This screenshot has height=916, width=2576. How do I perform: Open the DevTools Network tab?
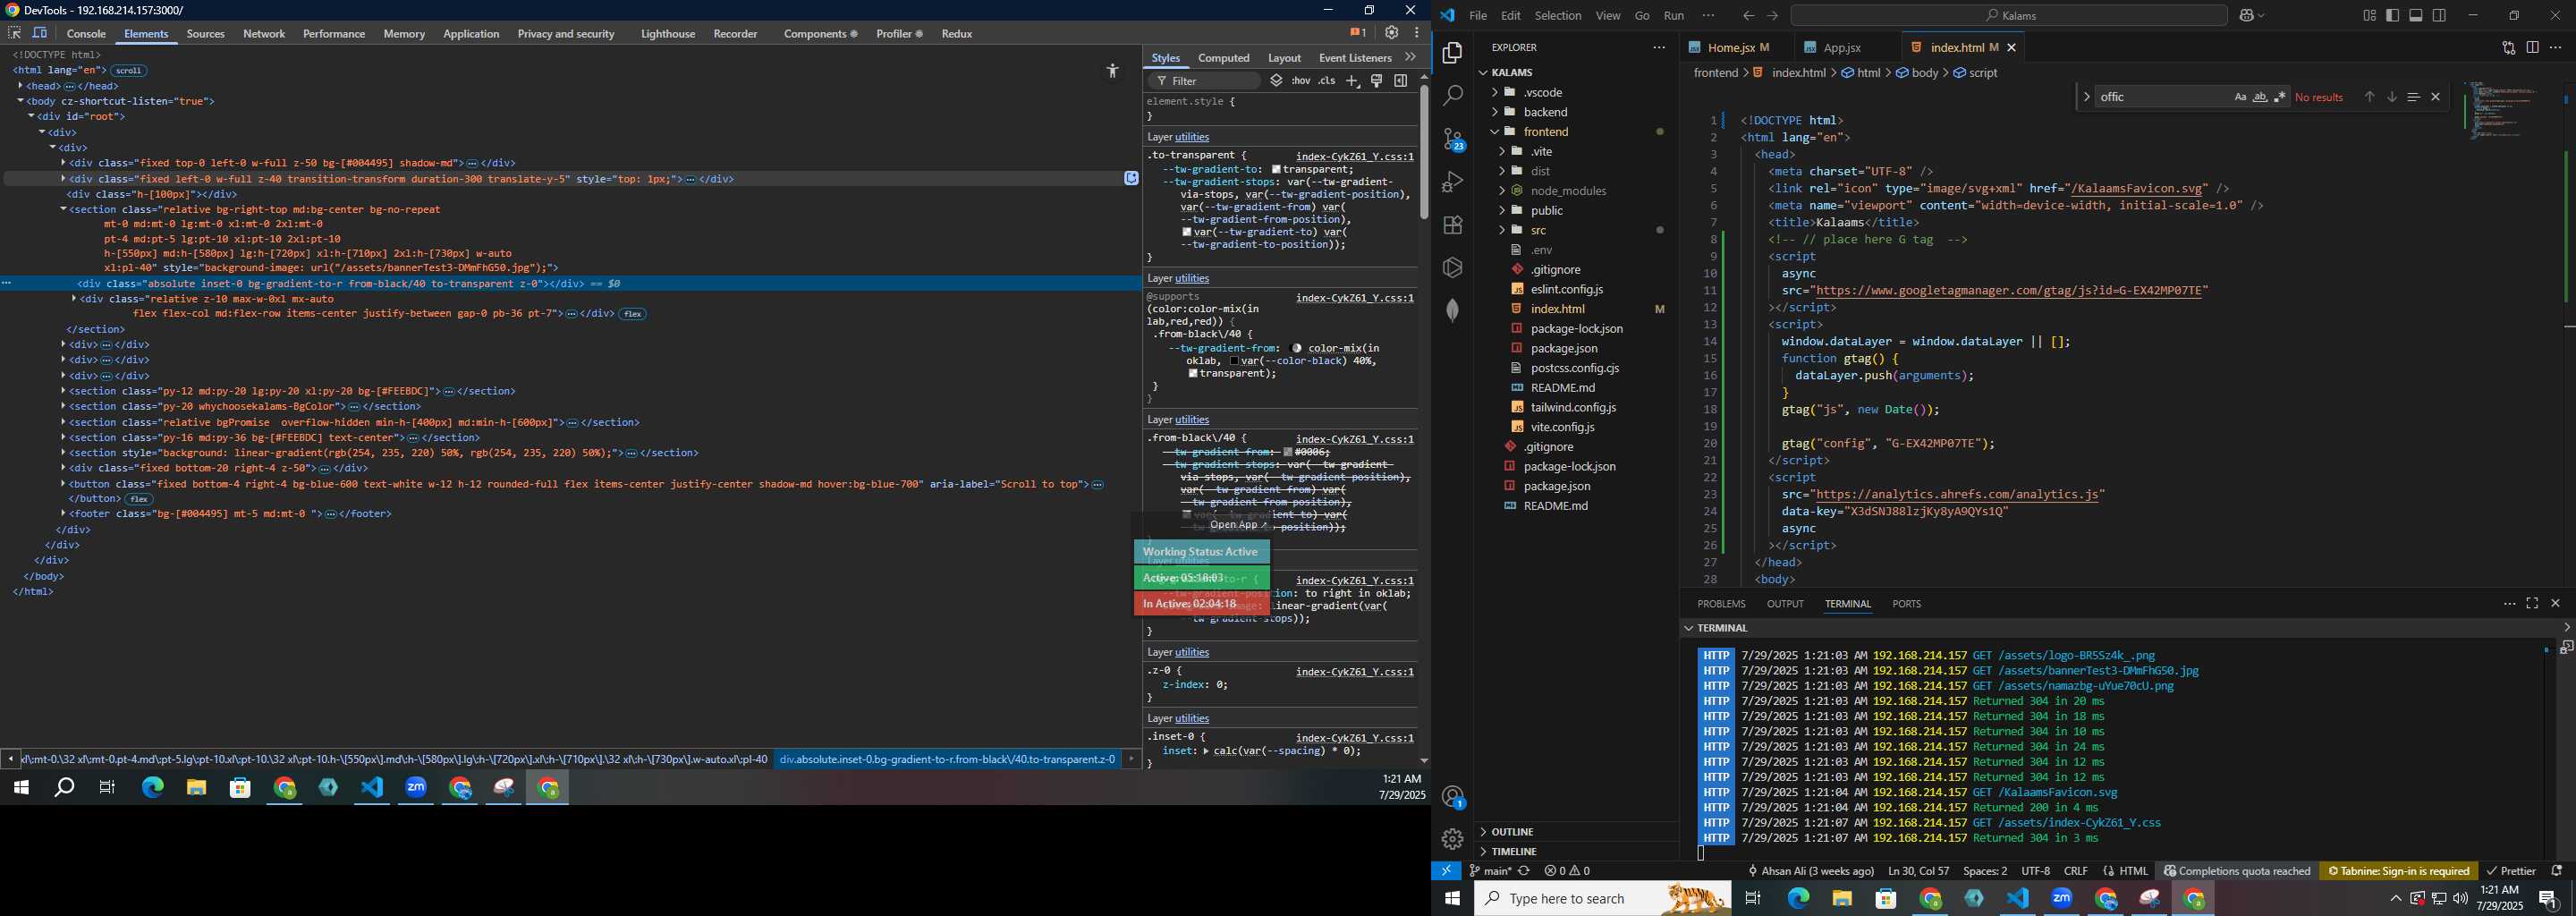(264, 34)
